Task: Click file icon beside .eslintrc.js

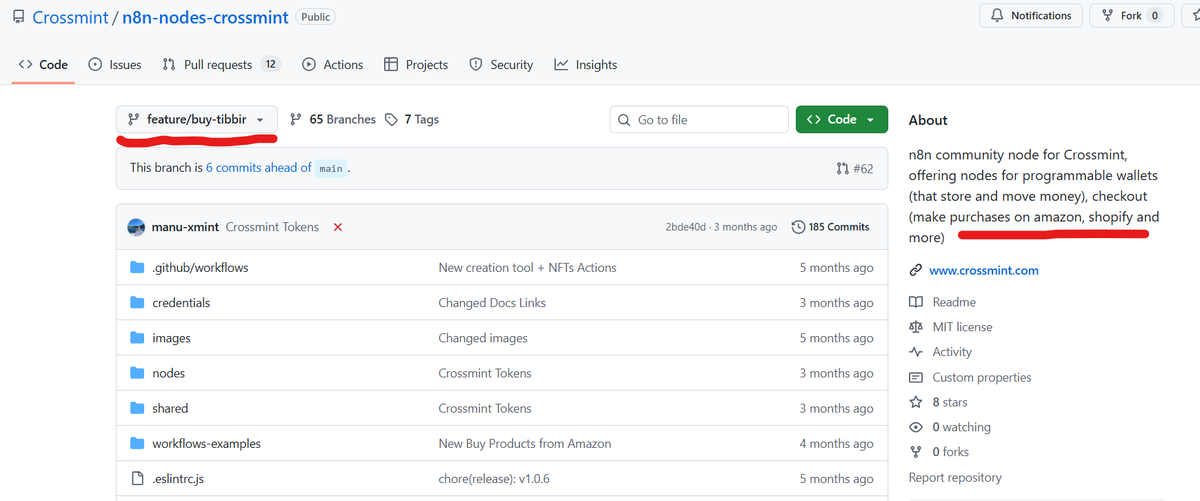Action: 137,478
